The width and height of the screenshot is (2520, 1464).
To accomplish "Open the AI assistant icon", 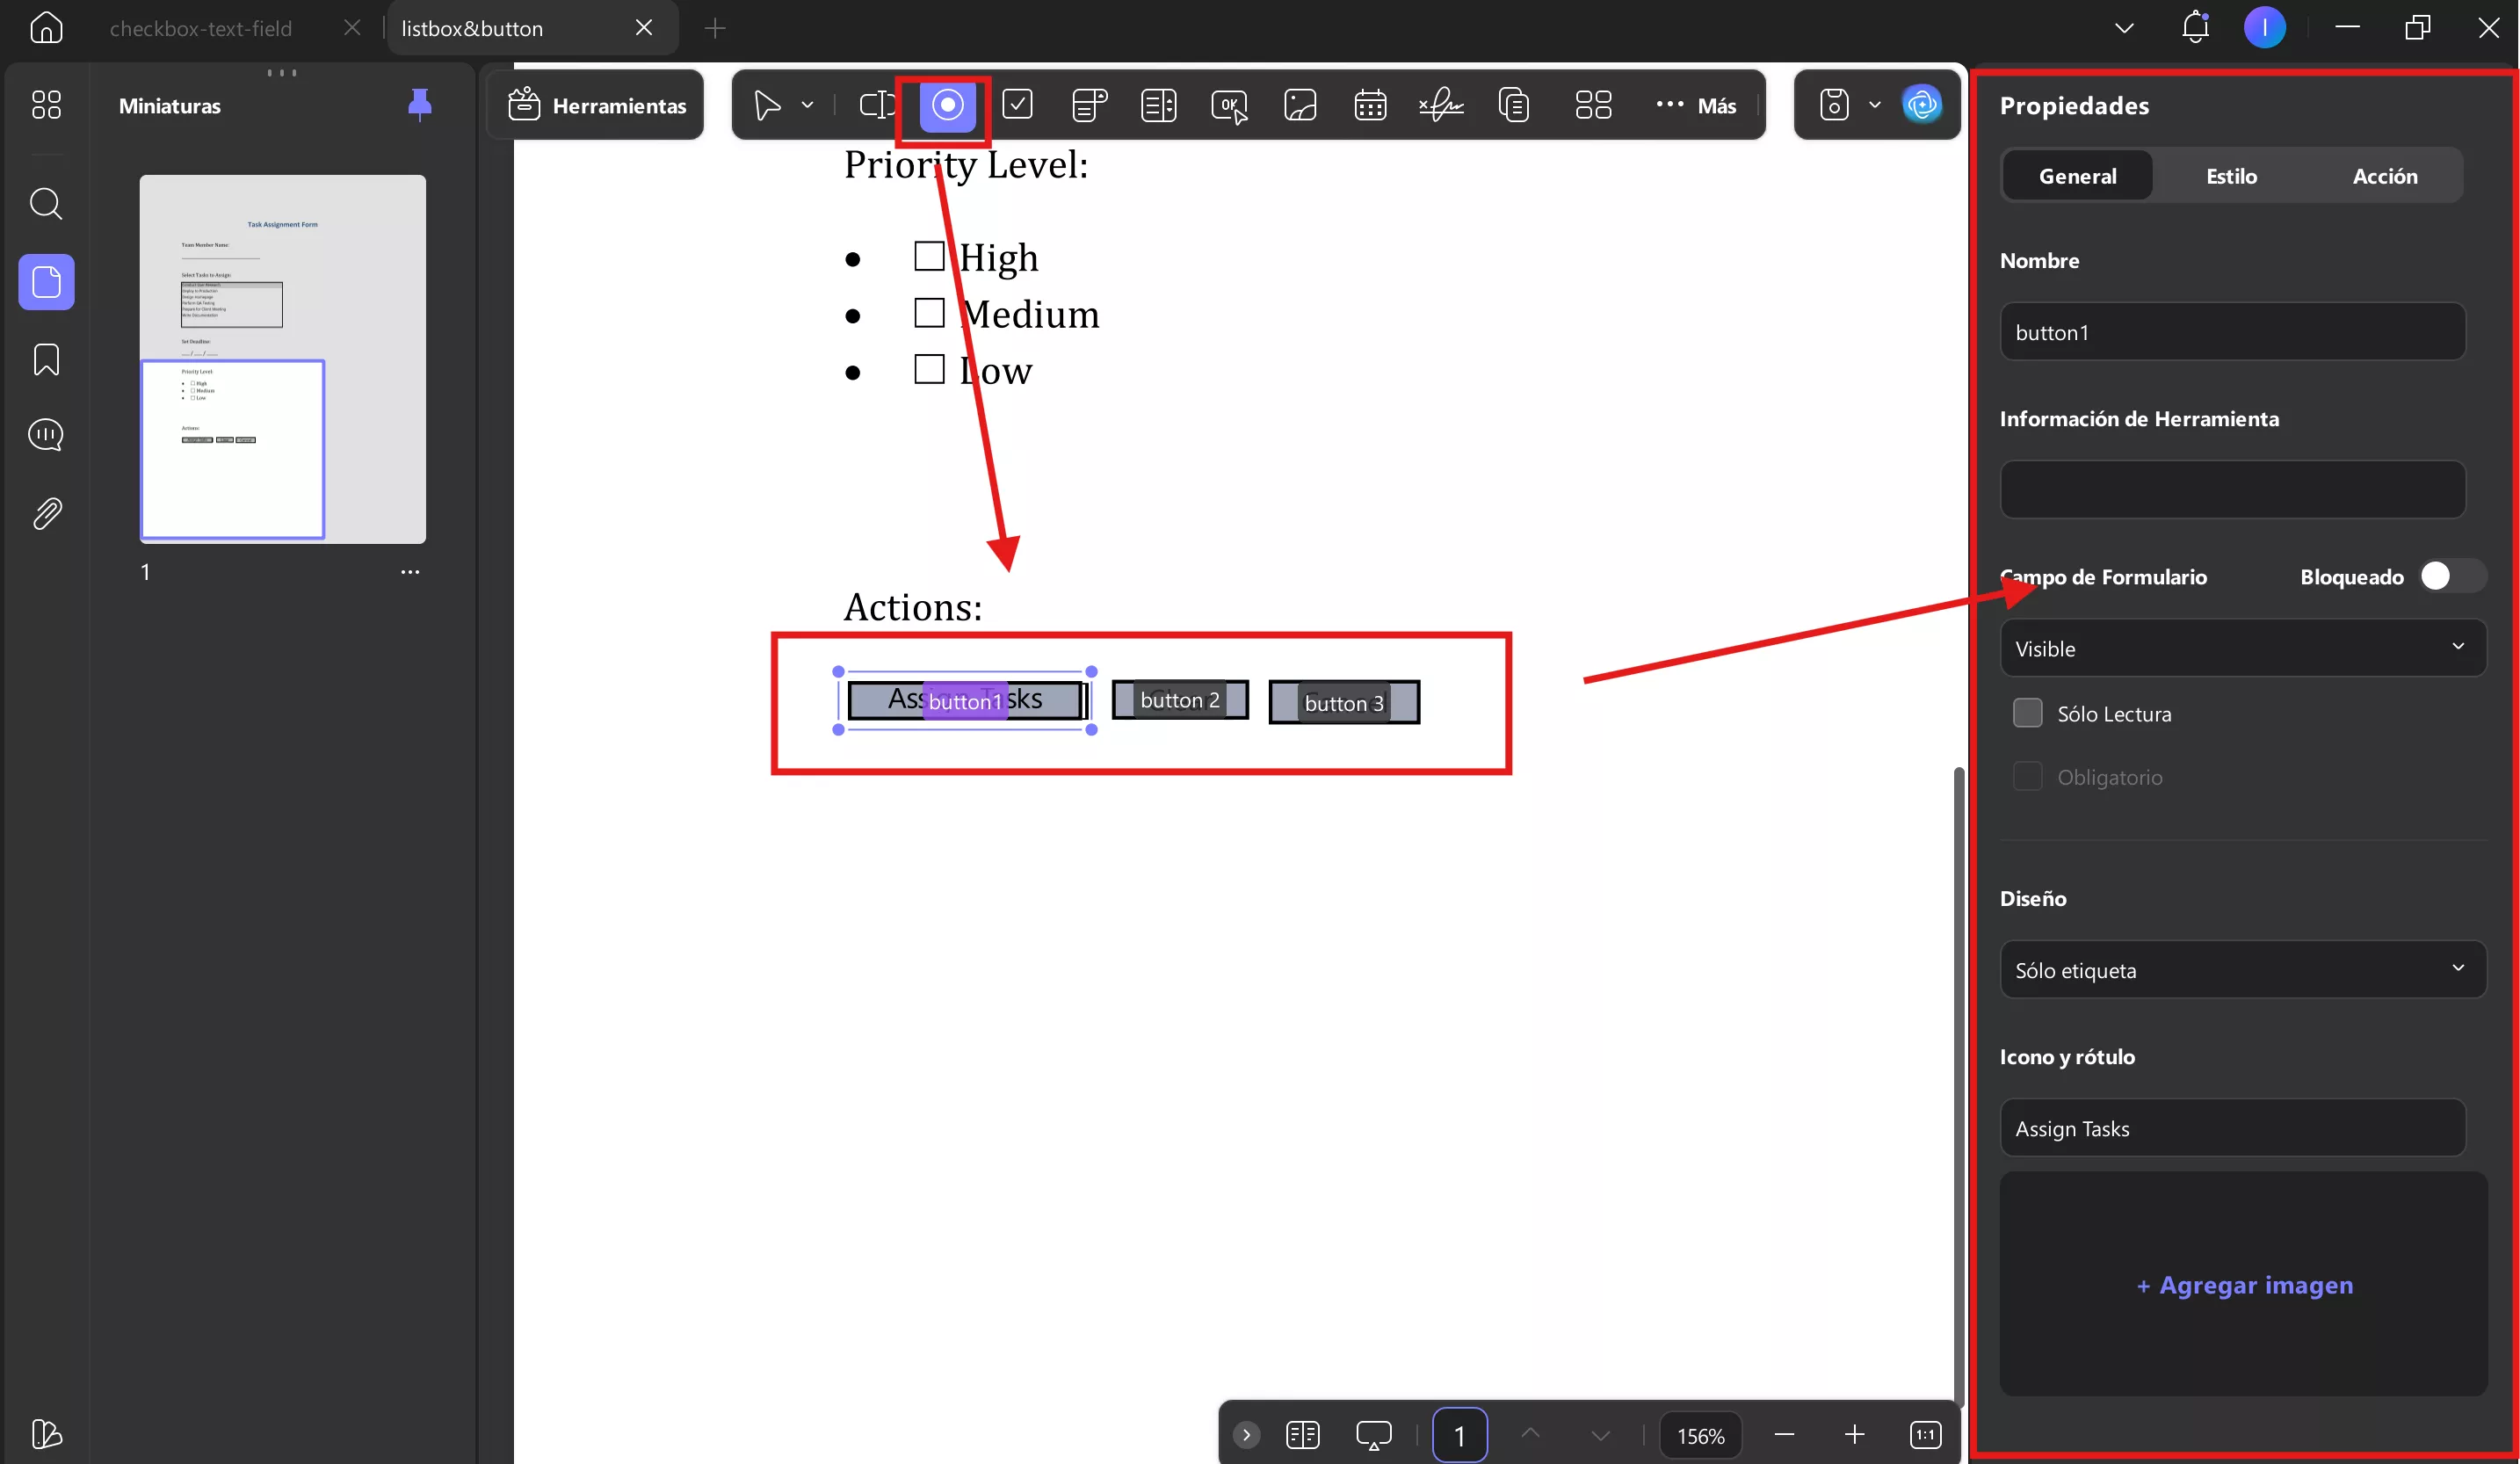I will pyautogui.click(x=1922, y=105).
